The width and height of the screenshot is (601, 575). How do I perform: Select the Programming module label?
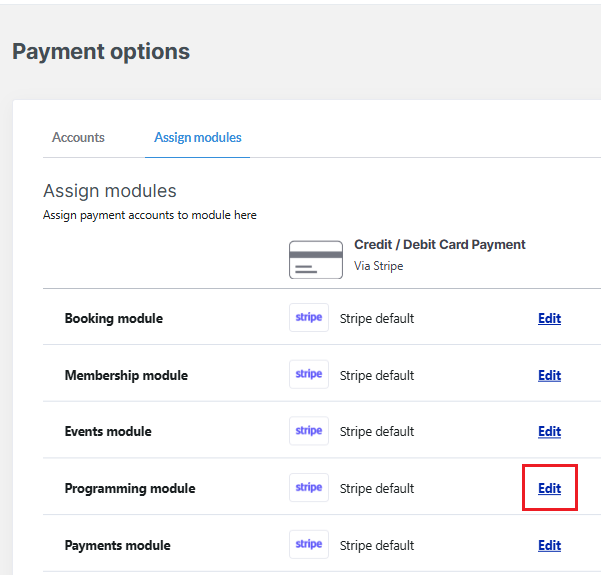(130, 488)
